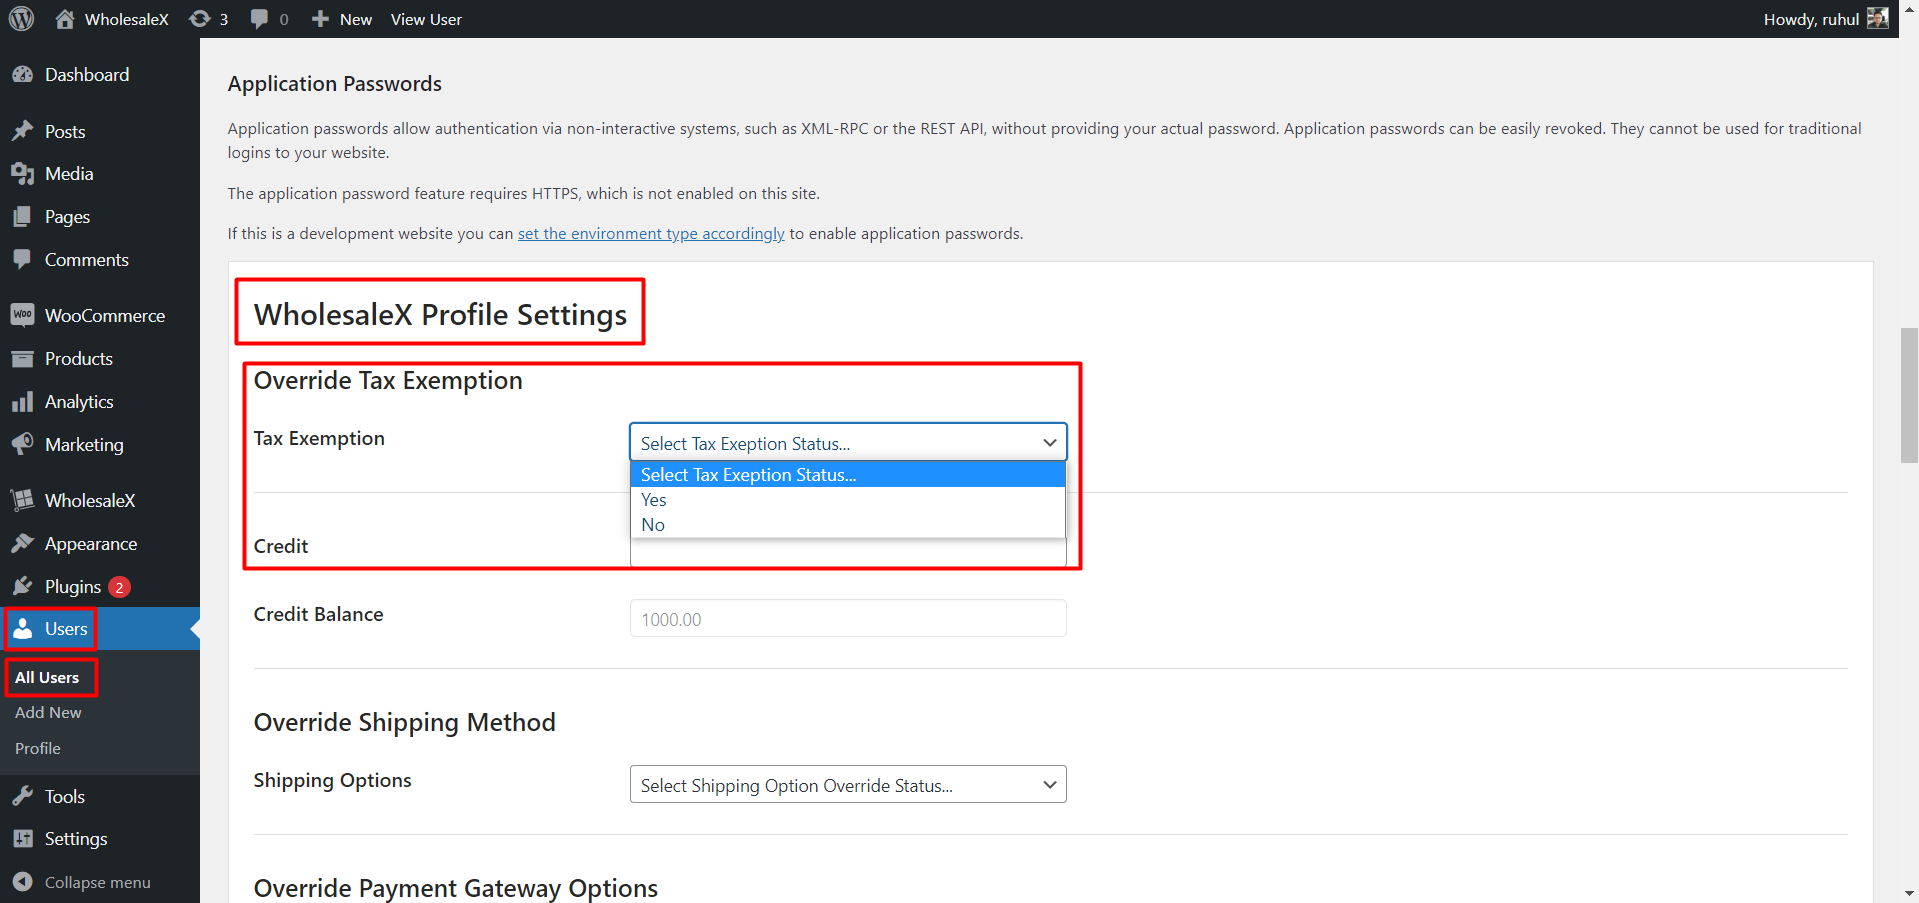The image size is (1919, 903).
Task: Open the Analytics chart icon
Action: pyautogui.click(x=24, y=401)
